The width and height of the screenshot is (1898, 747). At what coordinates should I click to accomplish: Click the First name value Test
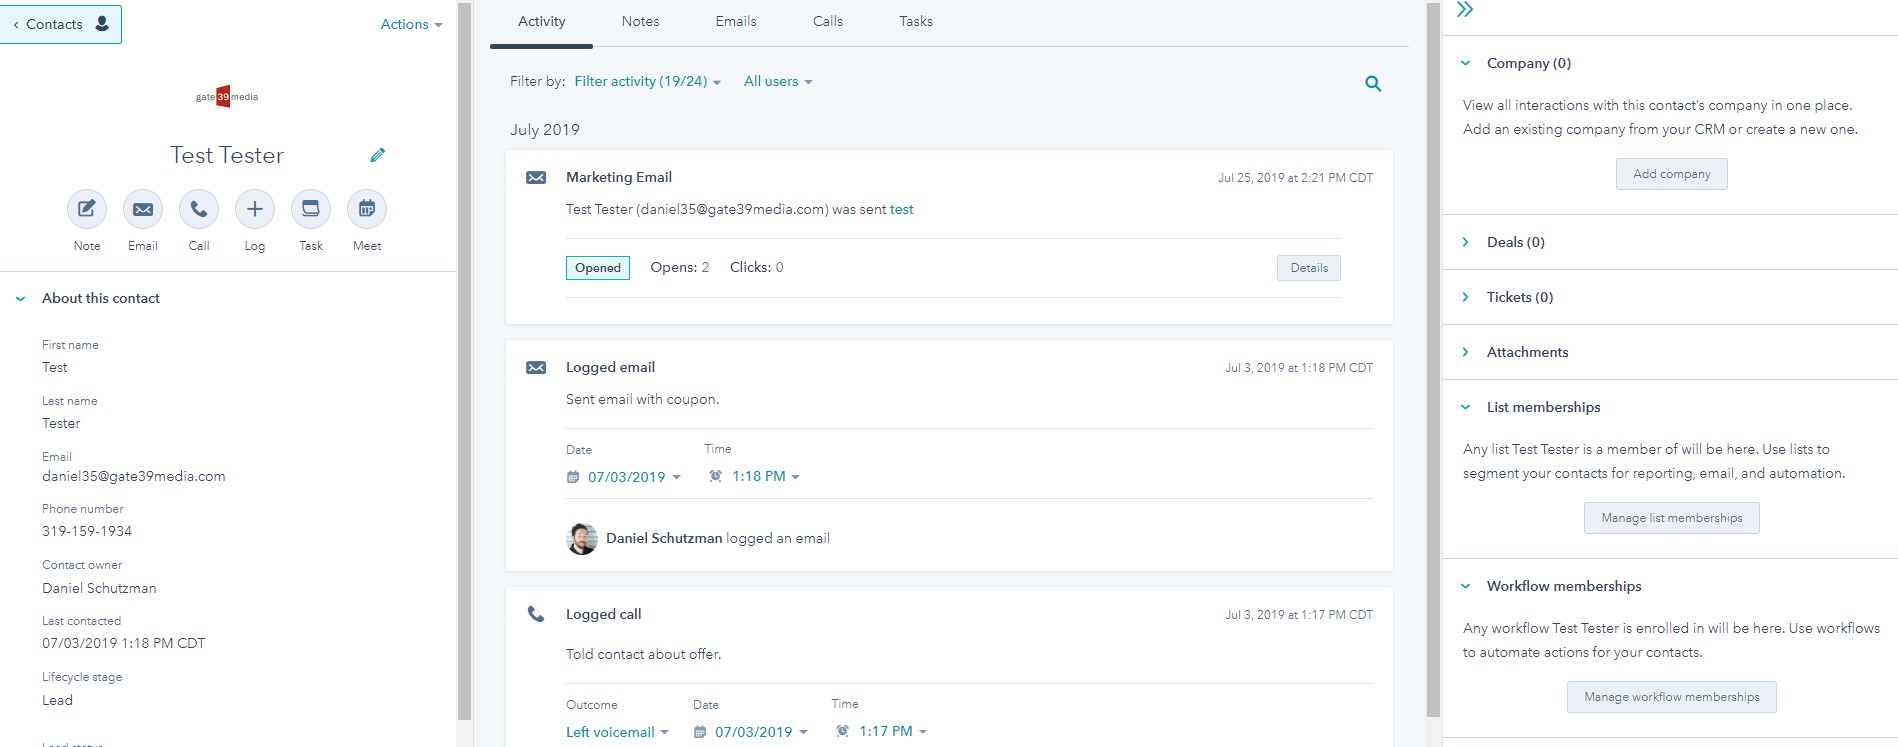[x=55, y=367]
